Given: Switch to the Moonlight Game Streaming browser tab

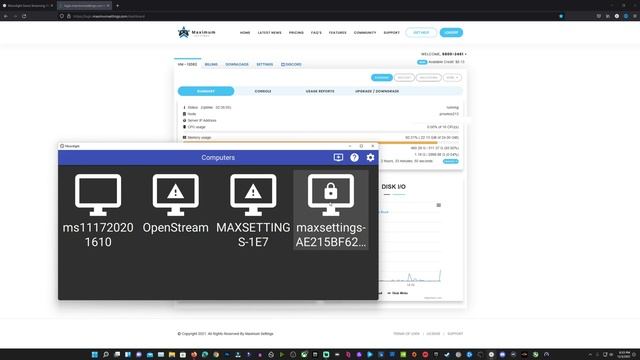Looking at the screenshot, I should (28, 6).
